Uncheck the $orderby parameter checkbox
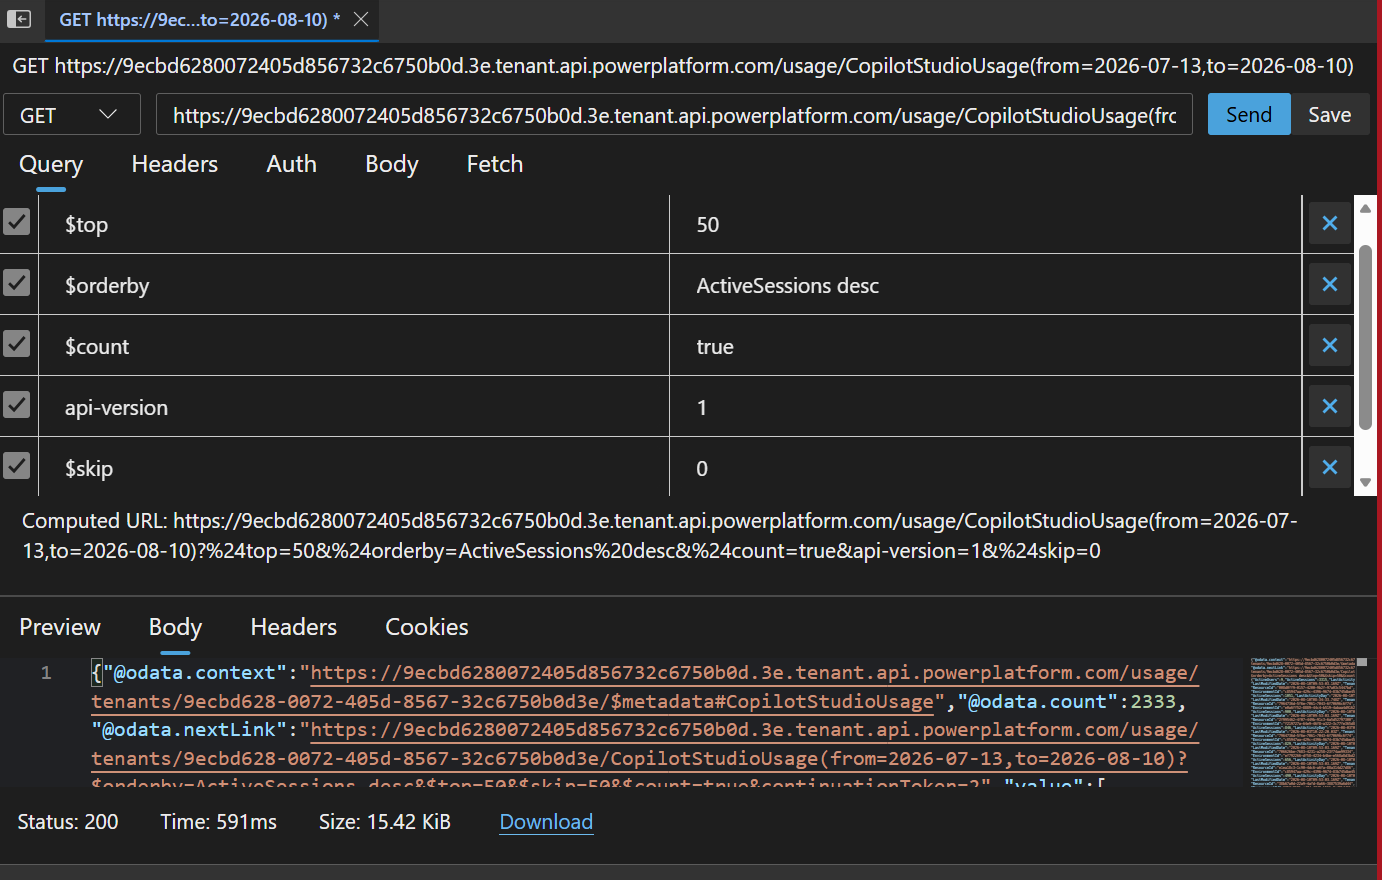1382x880 pixels. (16, 283)
